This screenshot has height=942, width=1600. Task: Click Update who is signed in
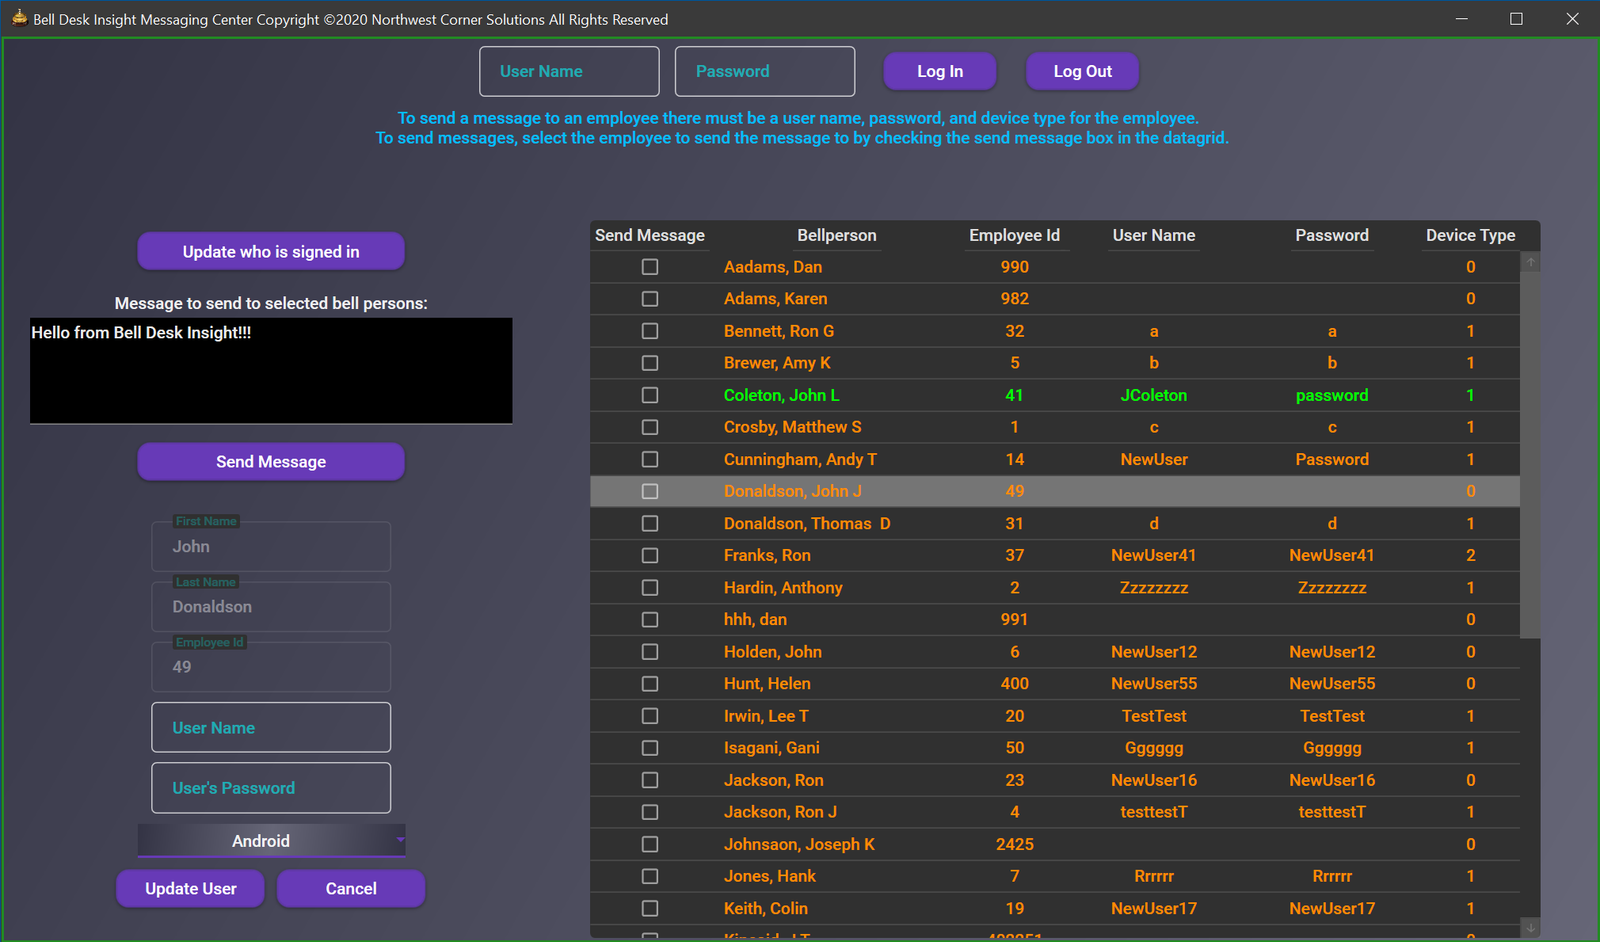coord(271,252)
